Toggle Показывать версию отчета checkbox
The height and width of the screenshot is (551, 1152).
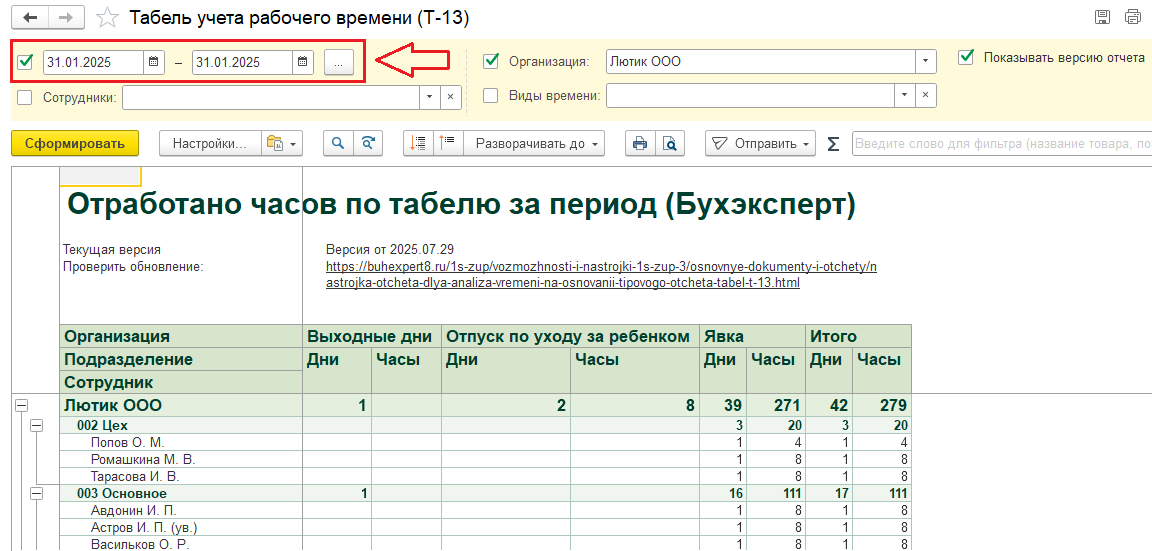pyautogui.click(x=966, y=57)
